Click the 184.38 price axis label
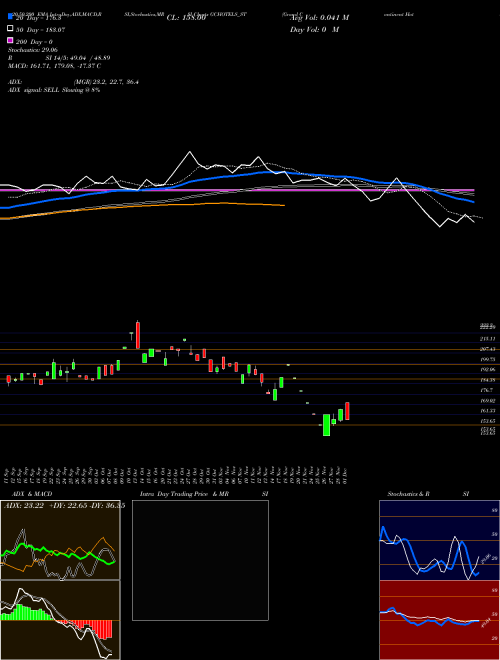Image resolution: width=500 pixels, height=660 pixels. pyautogui.click(x=488, y=380)
